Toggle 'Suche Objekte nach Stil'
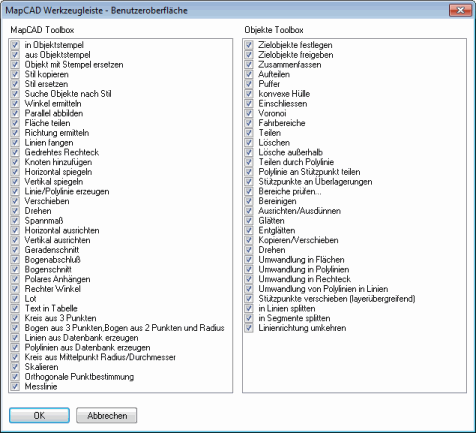Viewport: 476px width, 433px height. [15, 93]
